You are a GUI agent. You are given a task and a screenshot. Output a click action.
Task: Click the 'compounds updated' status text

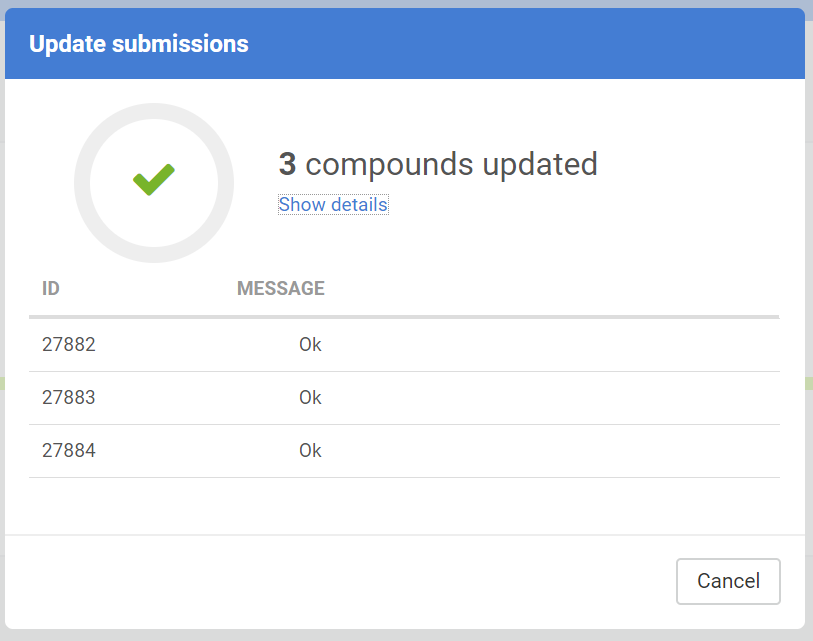(x=451, y=164)
